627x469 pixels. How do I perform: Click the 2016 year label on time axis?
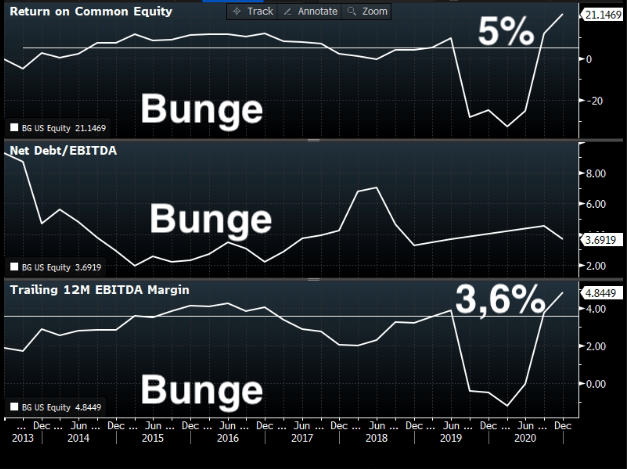coord(228,438)
